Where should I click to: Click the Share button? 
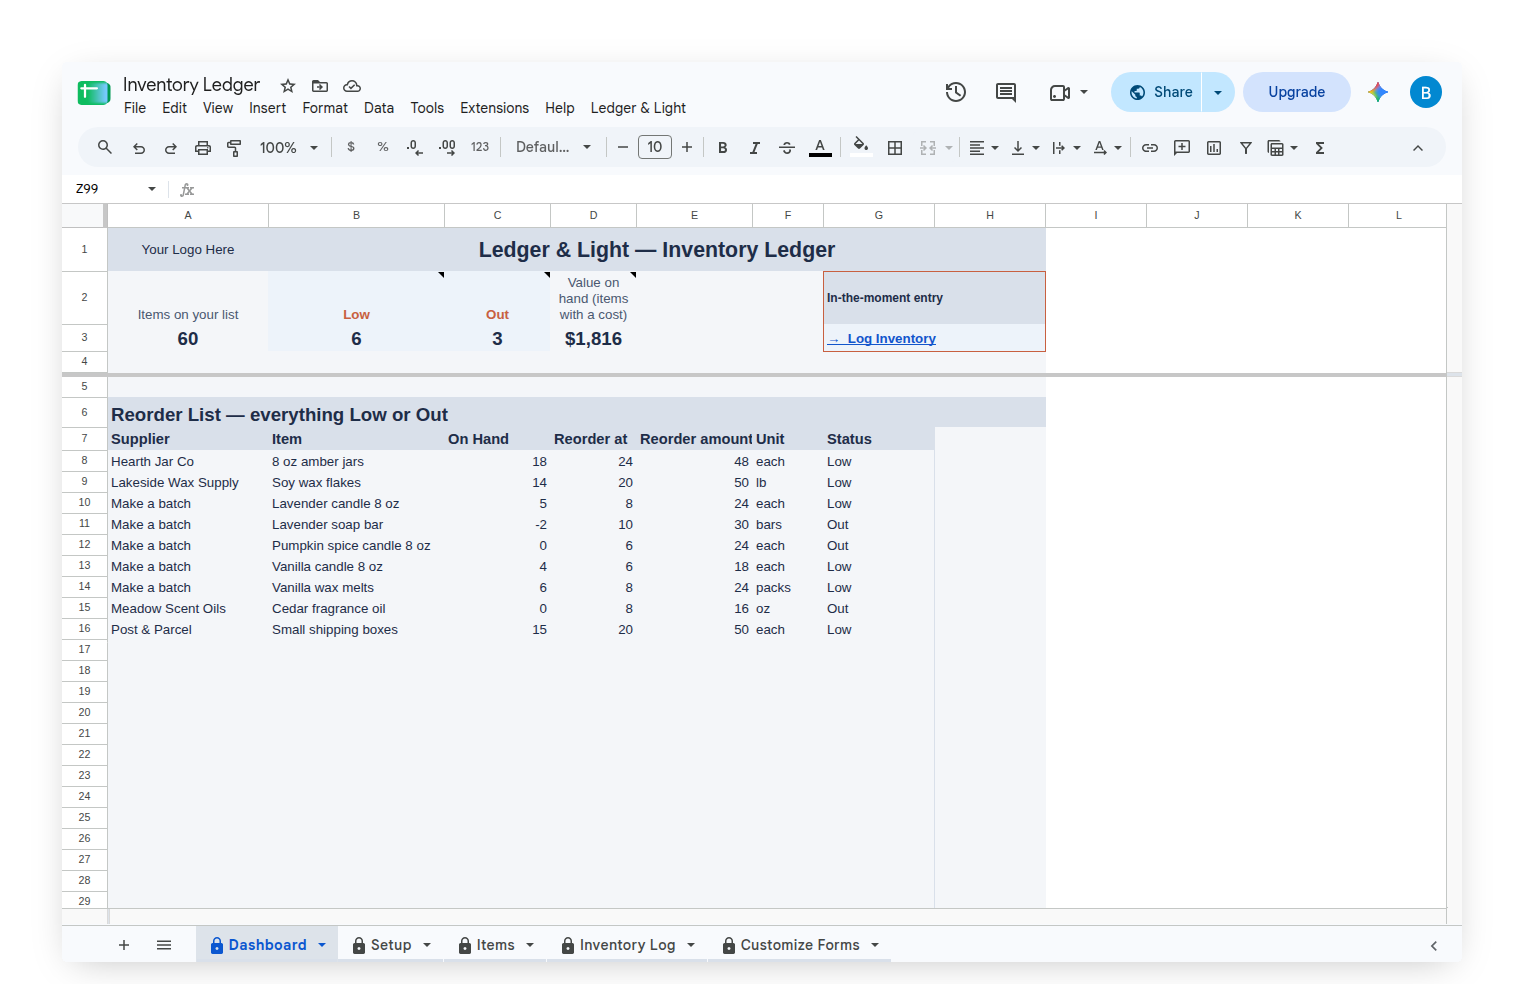point(1160,92)
